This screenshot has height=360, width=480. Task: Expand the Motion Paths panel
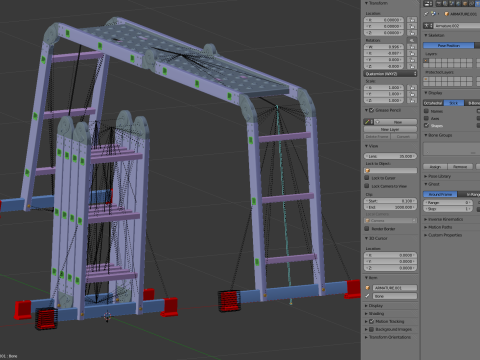(426, 227)
